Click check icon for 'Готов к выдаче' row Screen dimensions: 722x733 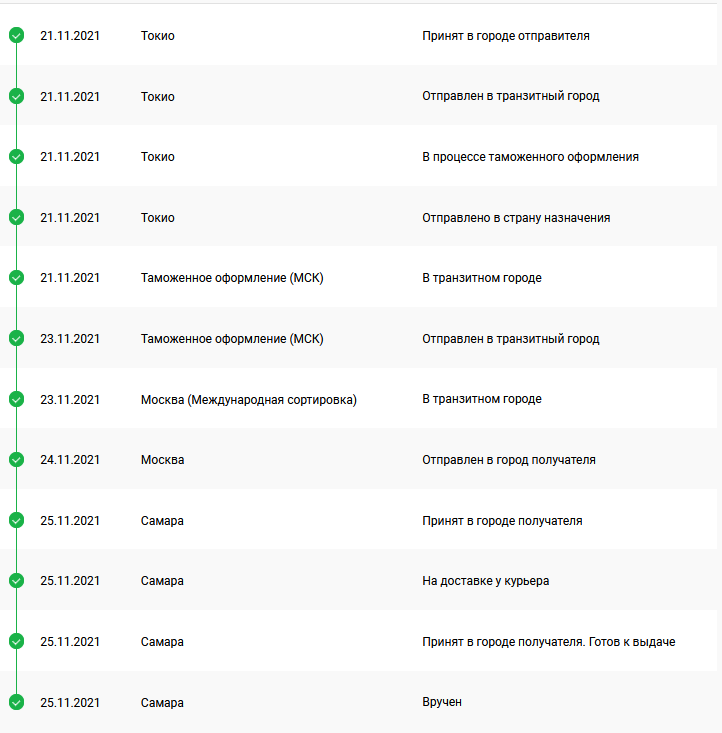coord(16,642)
